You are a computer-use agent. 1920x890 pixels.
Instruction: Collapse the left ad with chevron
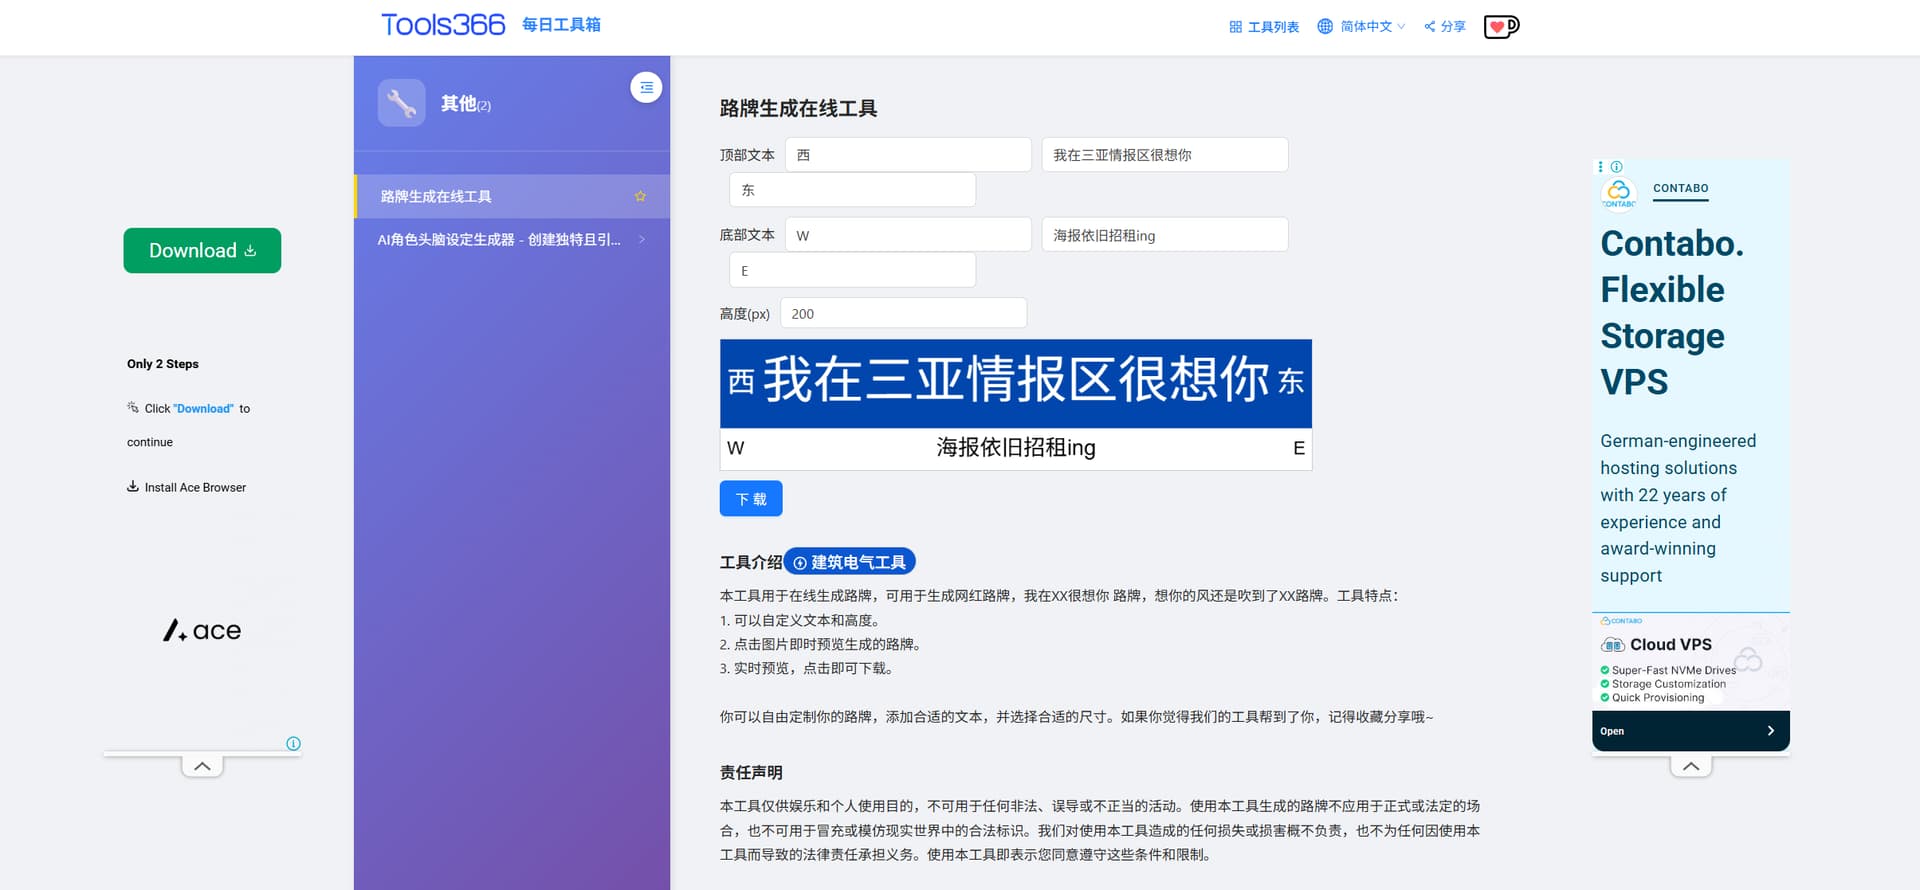point(202,766)
